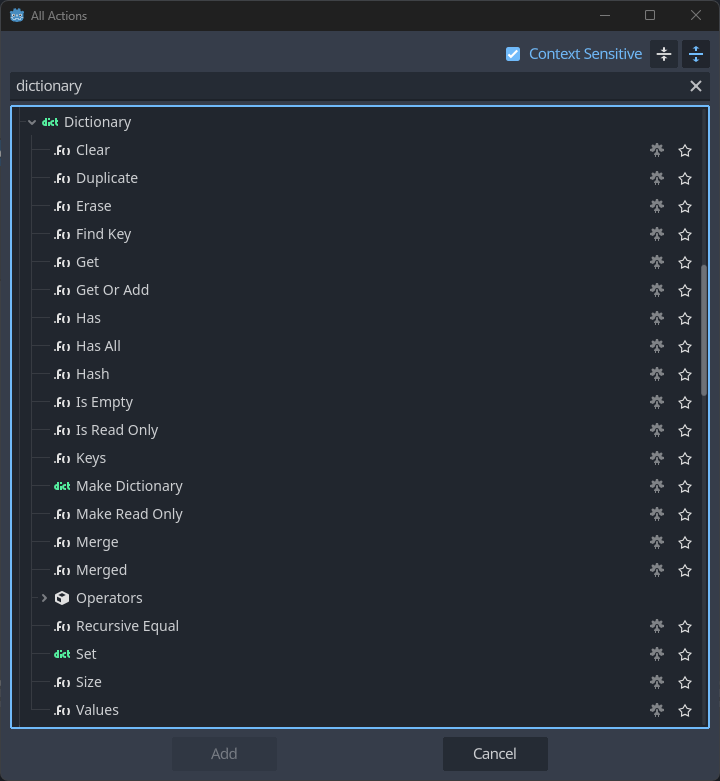This screenshot has width=720, height=781.
Task: Favorite the Clear action star
Action: point(685,150)
